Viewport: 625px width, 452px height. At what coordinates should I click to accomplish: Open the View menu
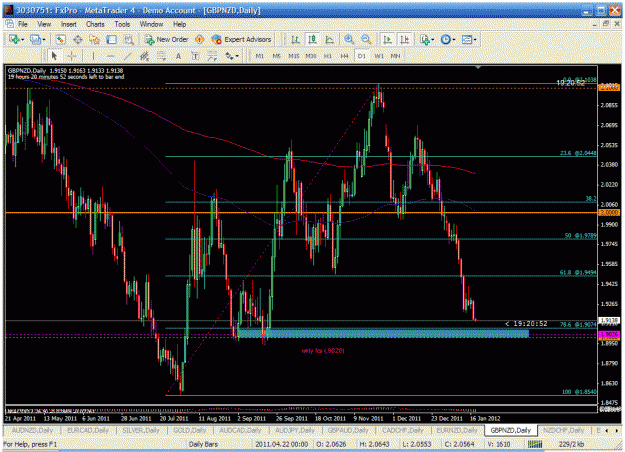click(44, 24)
